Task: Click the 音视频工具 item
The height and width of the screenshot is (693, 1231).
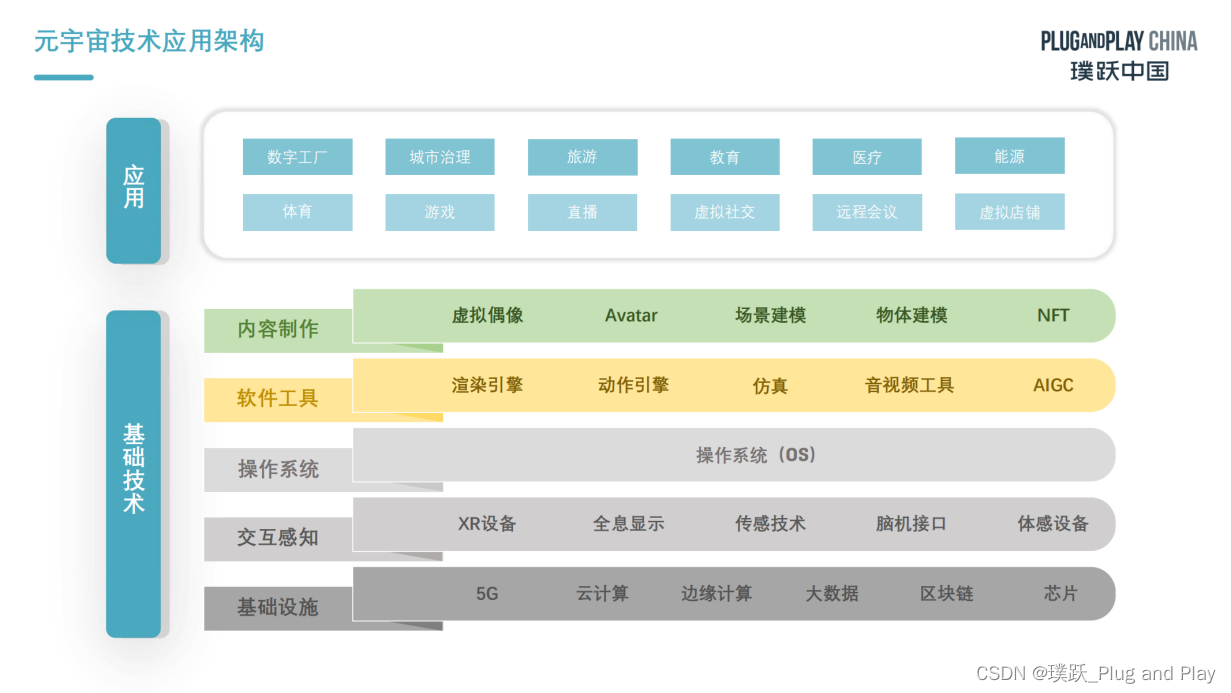Action: [910, 385]
